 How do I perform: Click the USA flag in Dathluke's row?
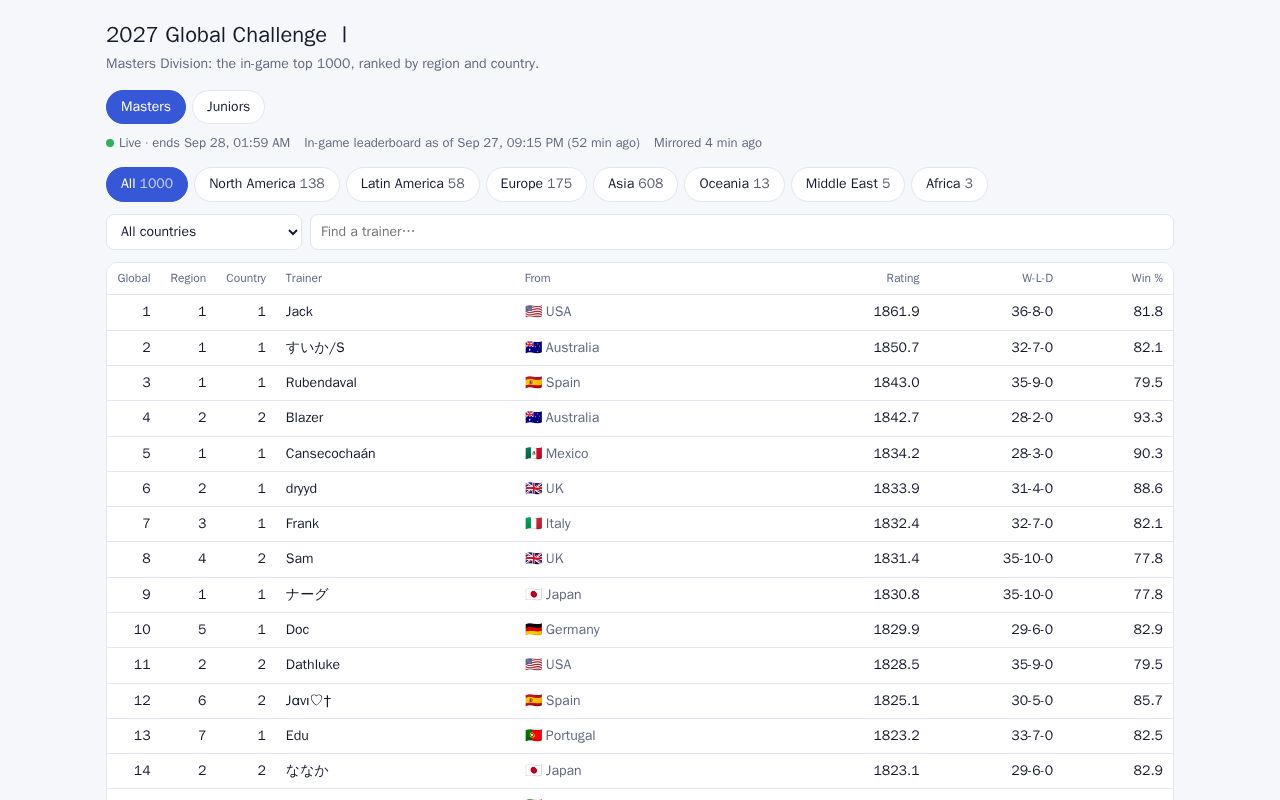pos(533,665)
